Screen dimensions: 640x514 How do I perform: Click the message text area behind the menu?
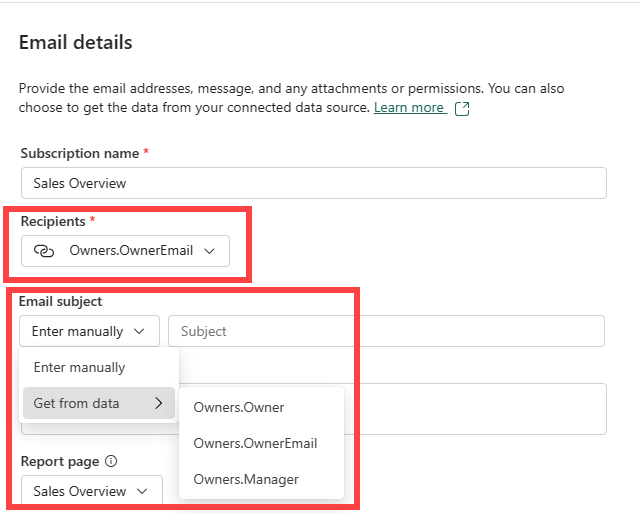pos(476,409)
